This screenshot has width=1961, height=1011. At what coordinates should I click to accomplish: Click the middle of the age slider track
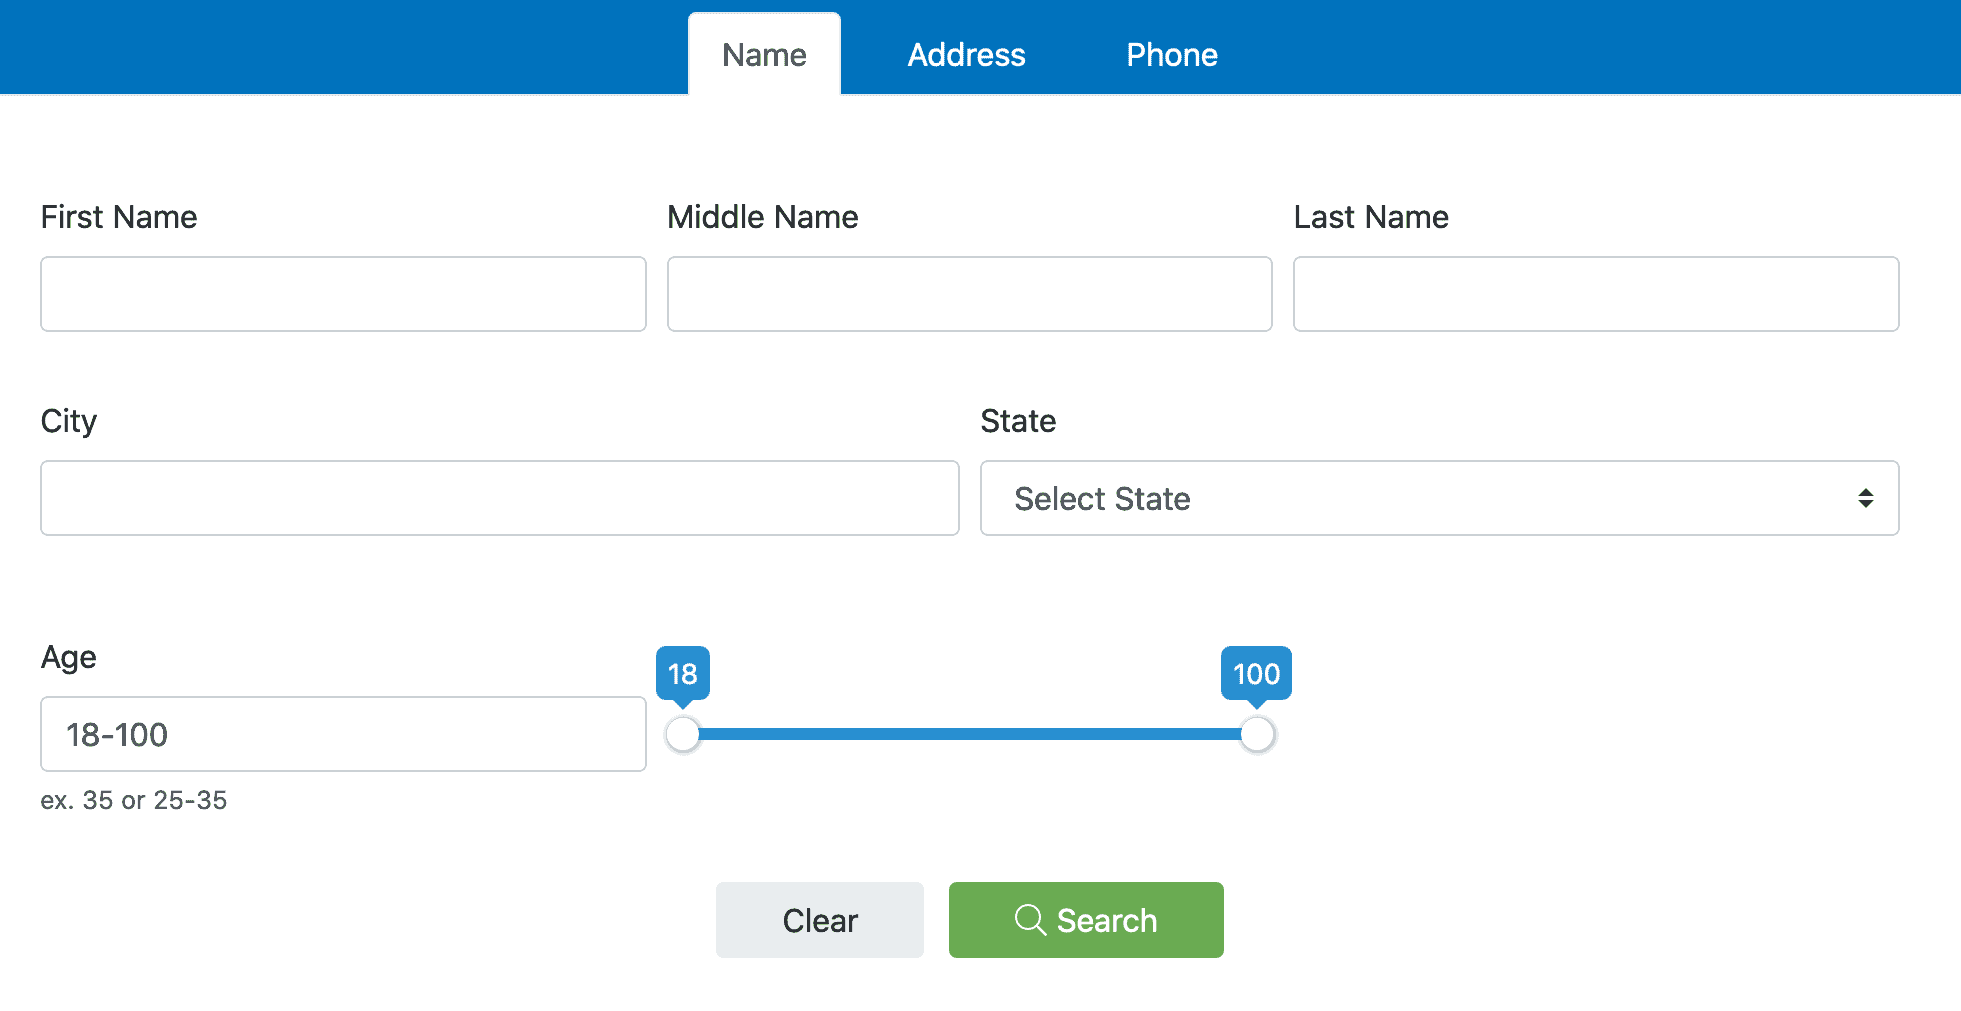[x=970, y=734]
